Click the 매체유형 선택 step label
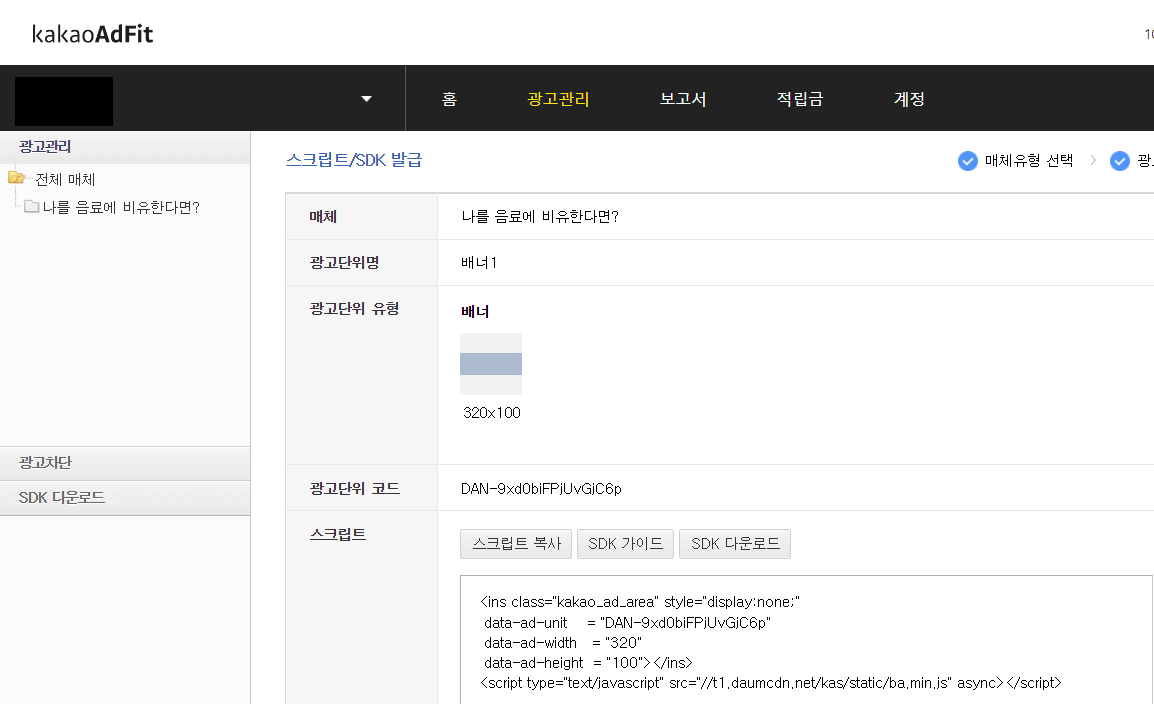Image resolution: width=1154 pixels, height=704 pixels. 1029,160
